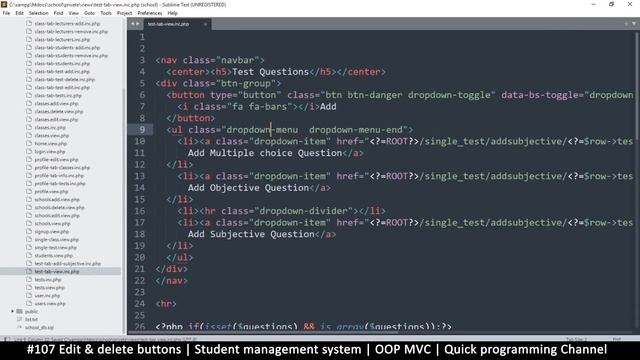Open the Project menu
640x360 pixels.
point(124,13)
